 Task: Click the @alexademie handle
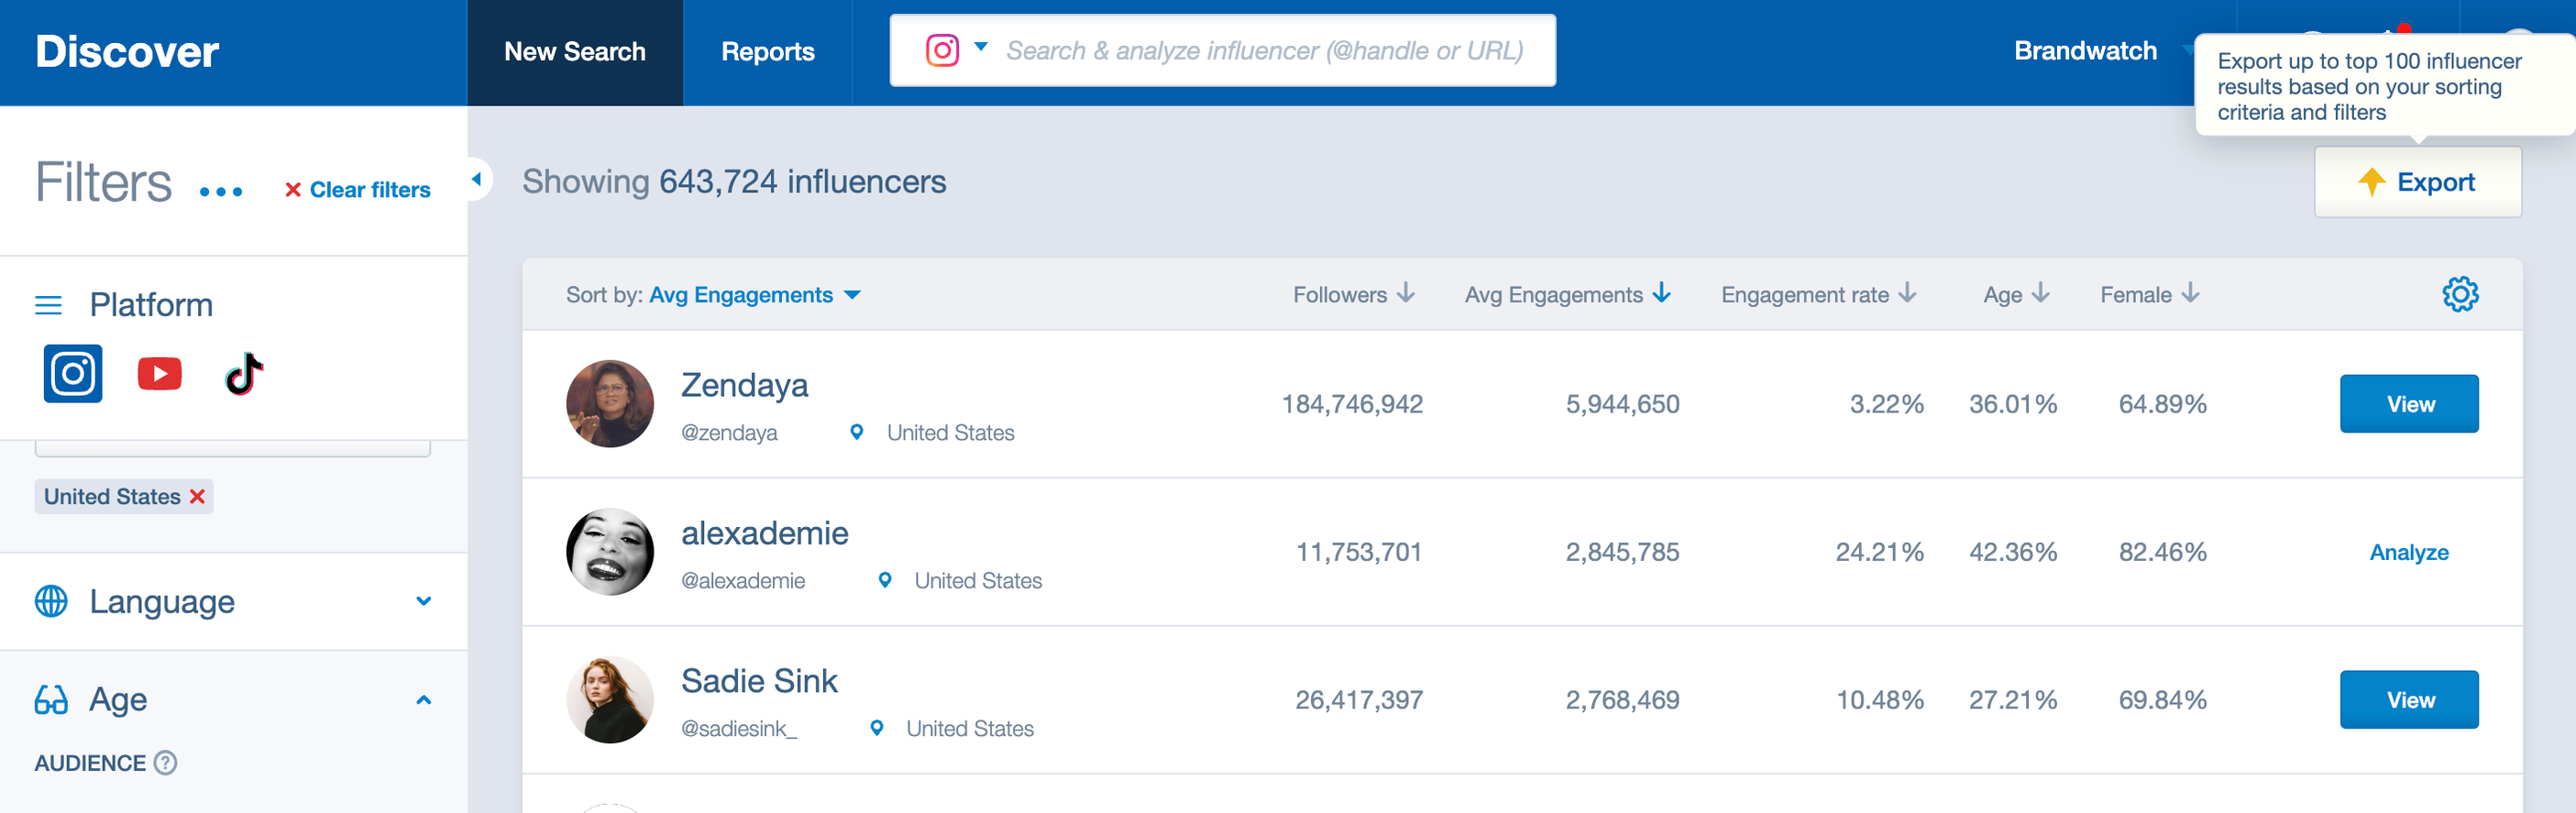[743, 581]
